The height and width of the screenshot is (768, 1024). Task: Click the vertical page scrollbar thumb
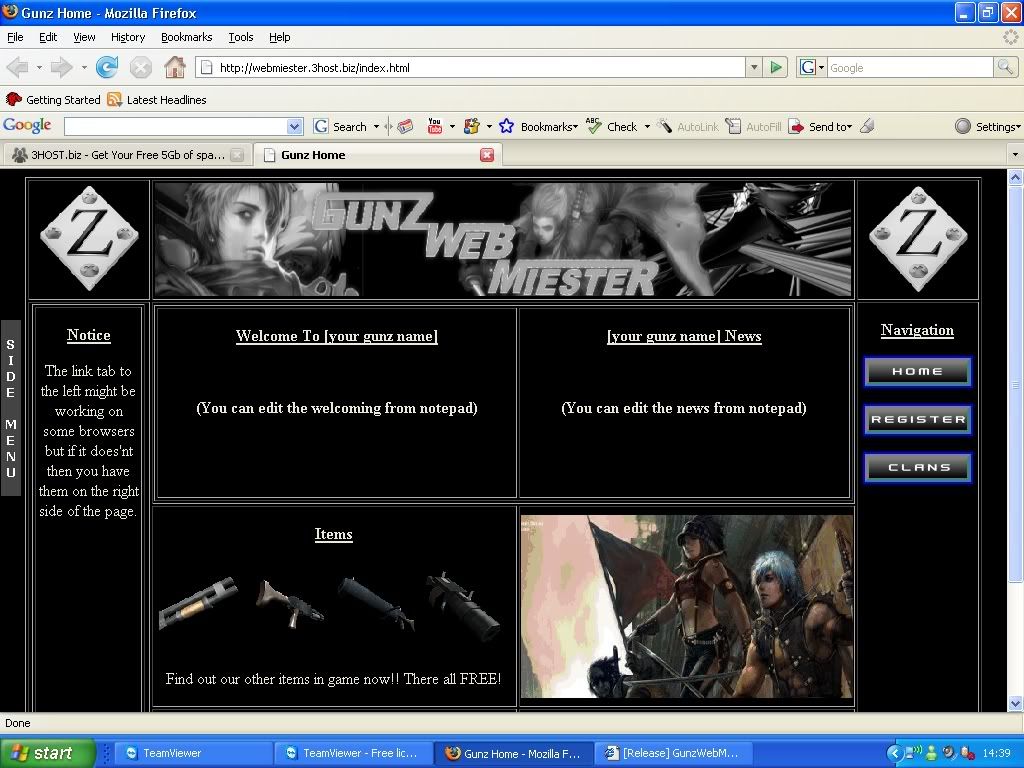click(x=1016, y=385)
